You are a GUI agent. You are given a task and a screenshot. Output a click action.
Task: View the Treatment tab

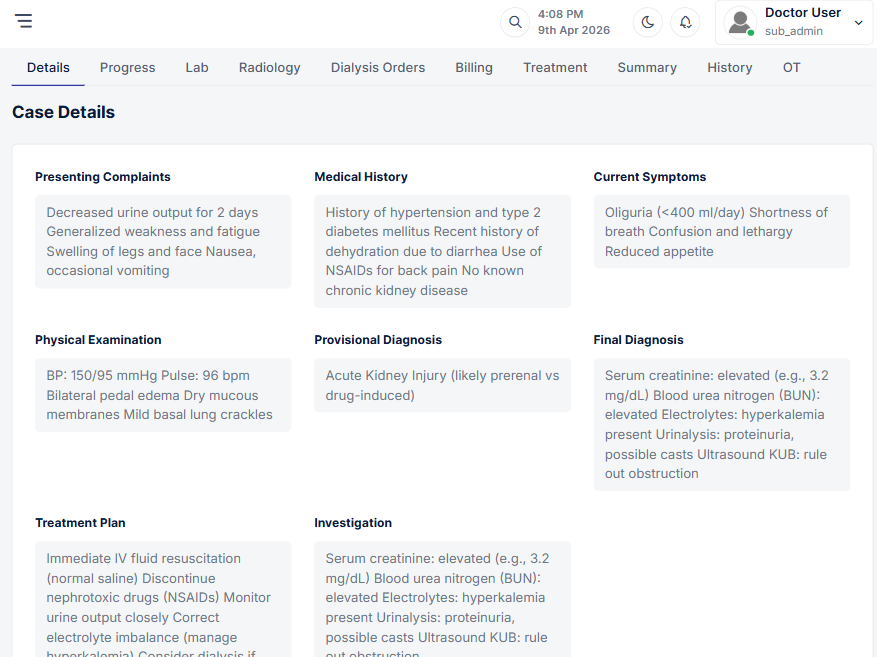555,68
